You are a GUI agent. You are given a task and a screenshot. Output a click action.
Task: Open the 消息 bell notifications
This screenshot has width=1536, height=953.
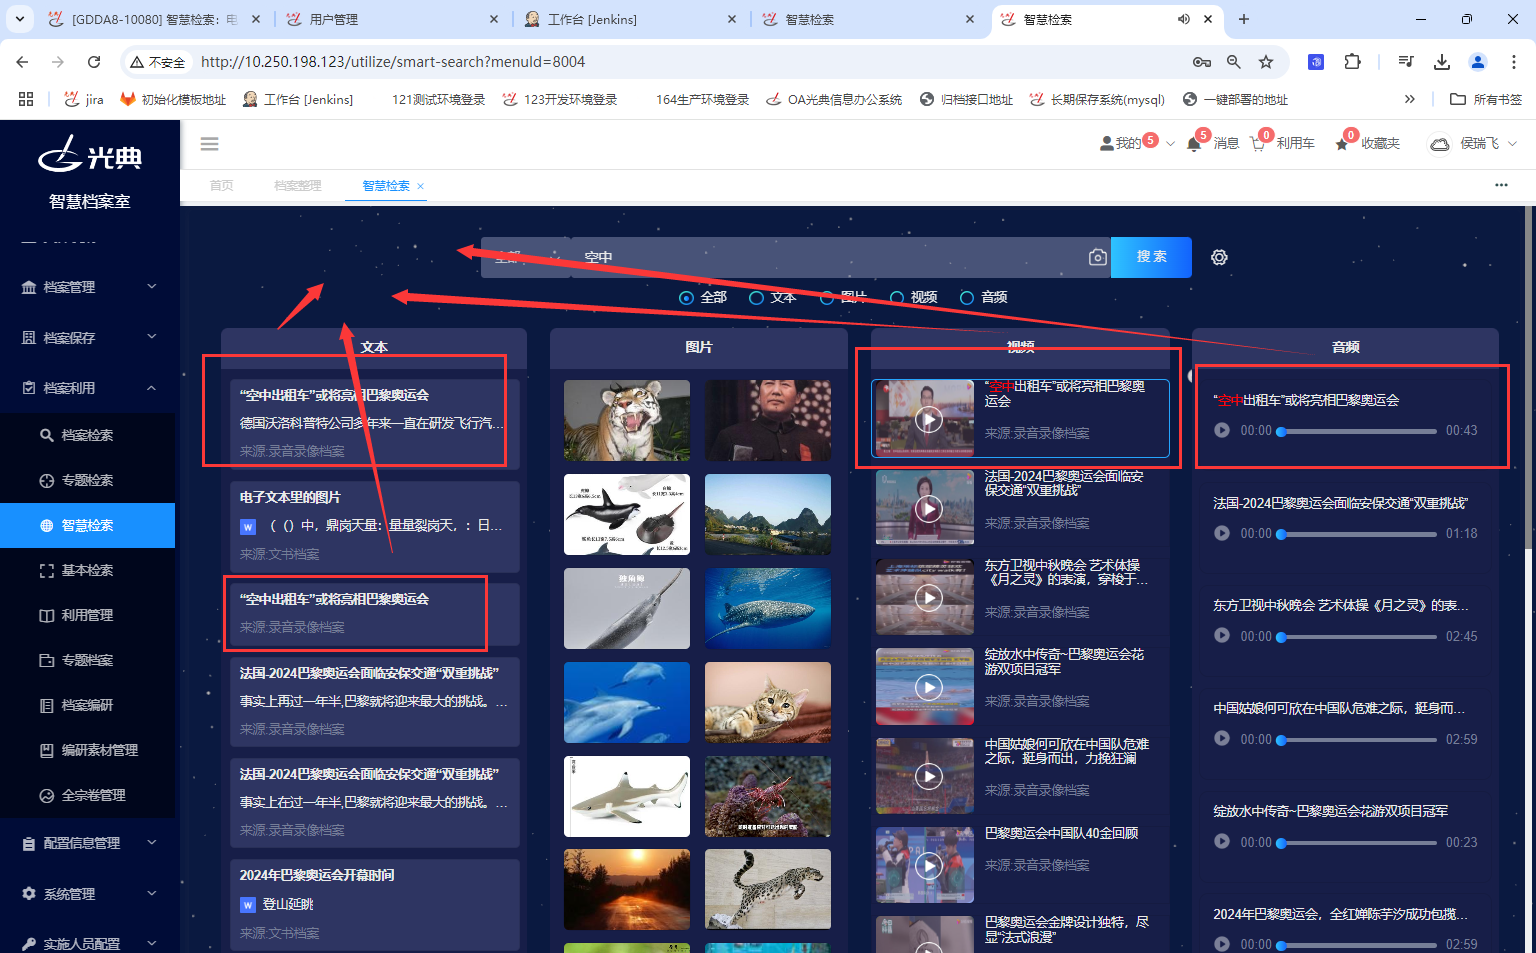[x=1194, y=144]
